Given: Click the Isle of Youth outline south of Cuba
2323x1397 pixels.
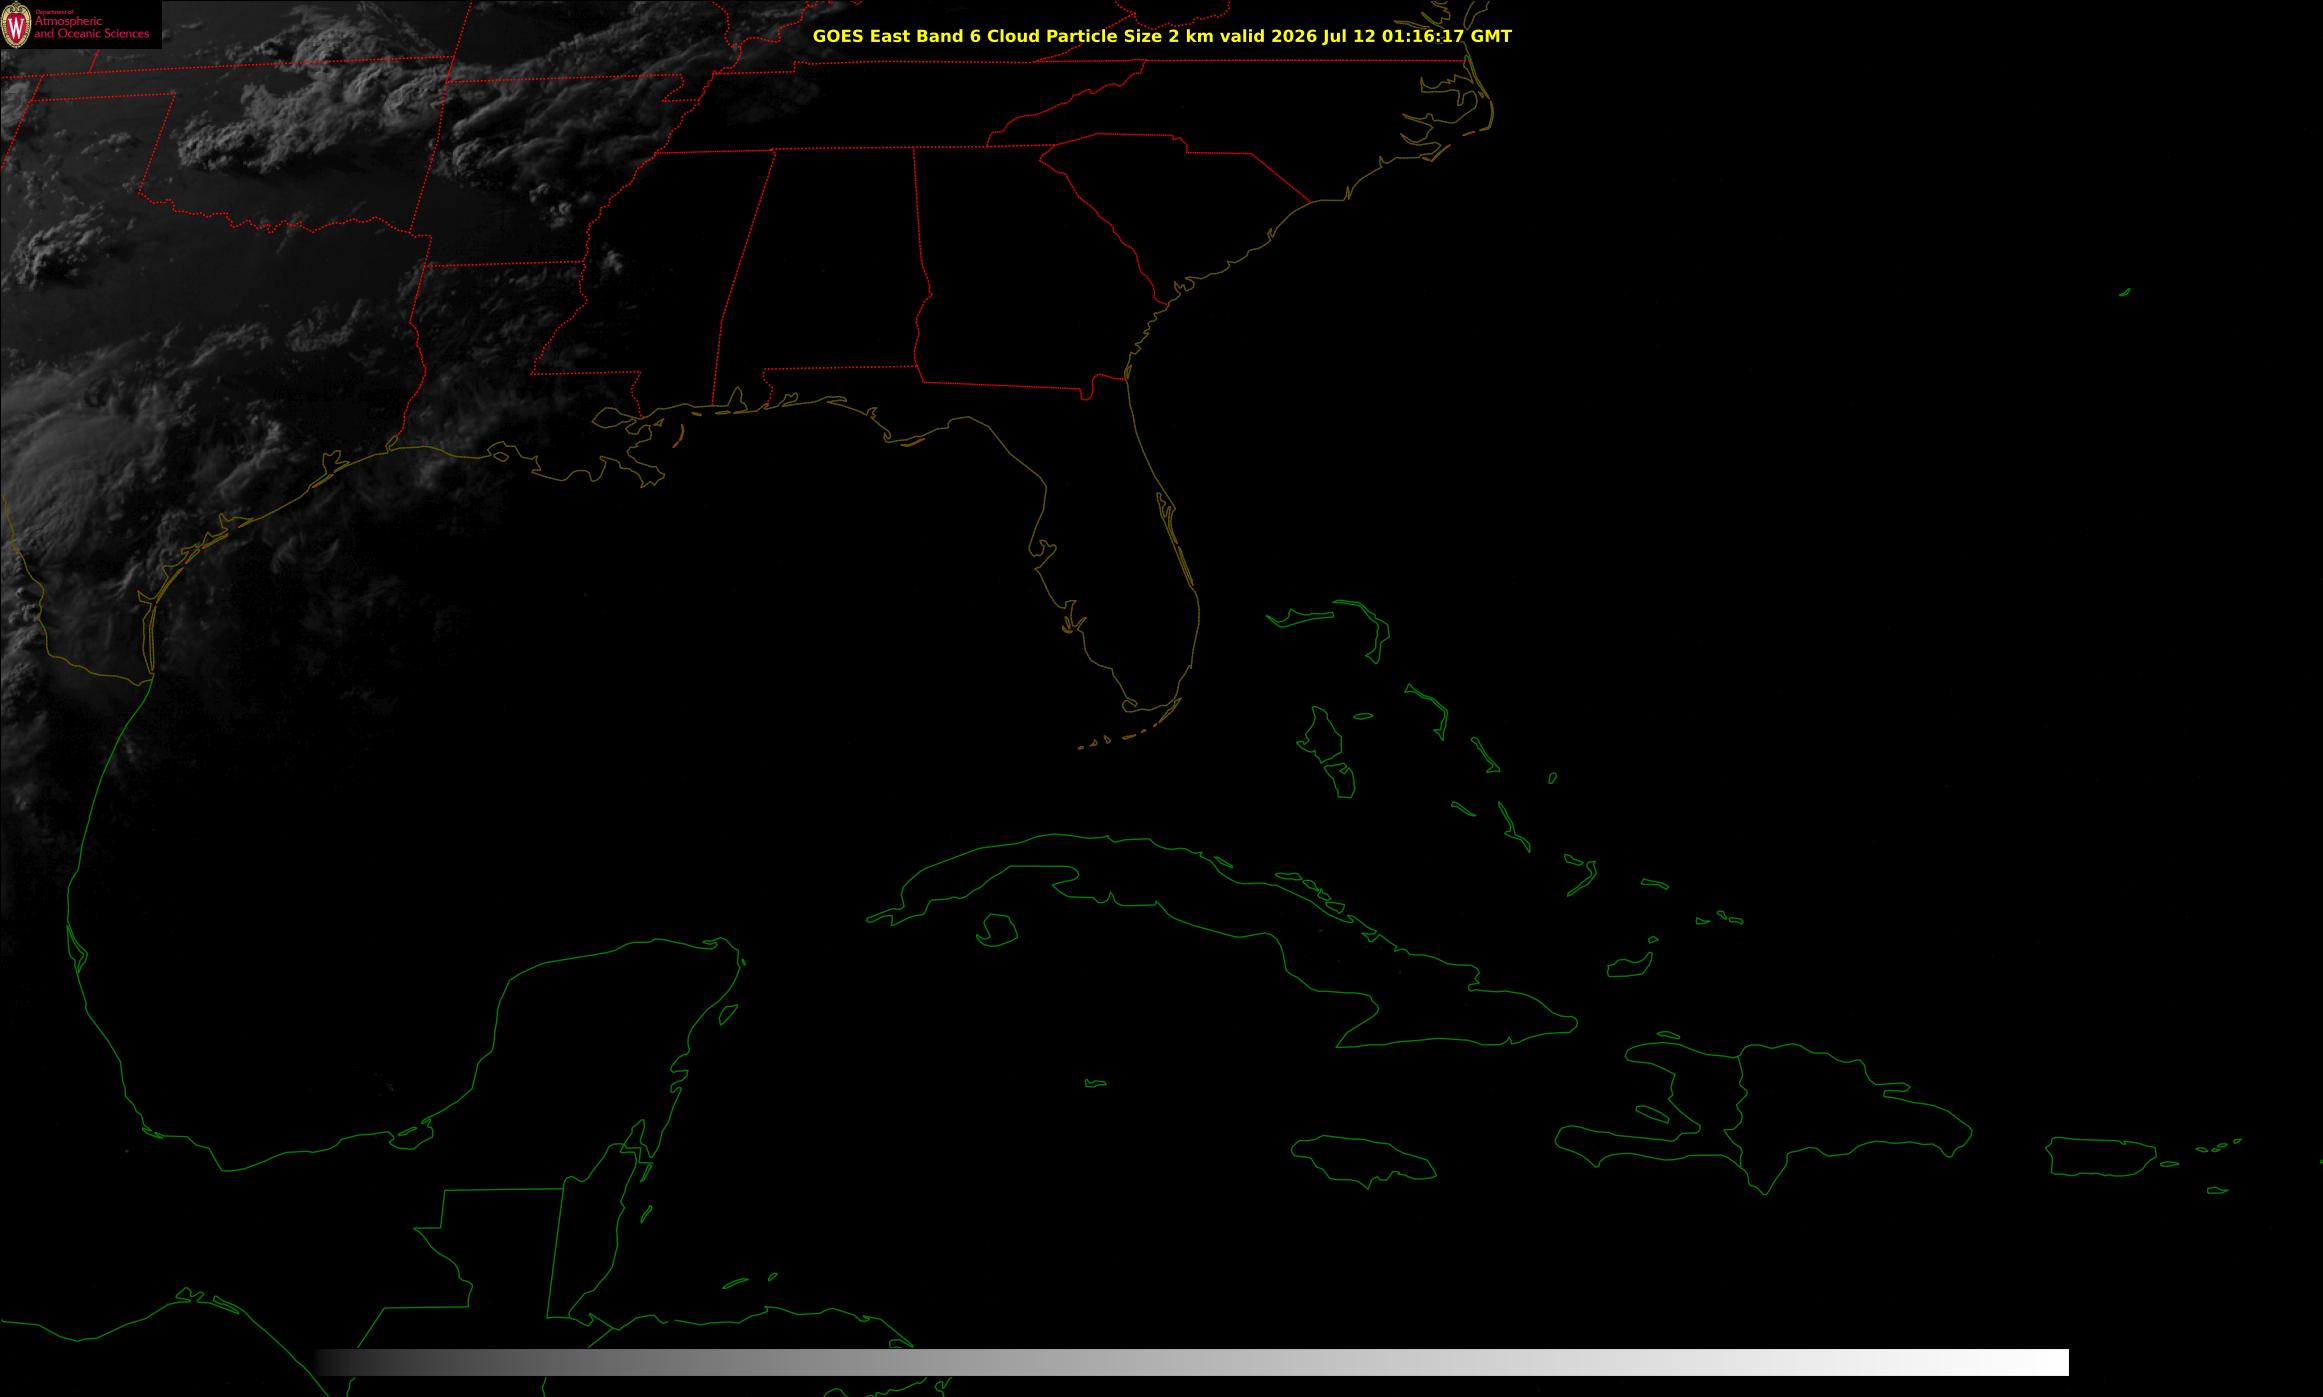Looking at the screenshot, I should (x=996, y=930).
